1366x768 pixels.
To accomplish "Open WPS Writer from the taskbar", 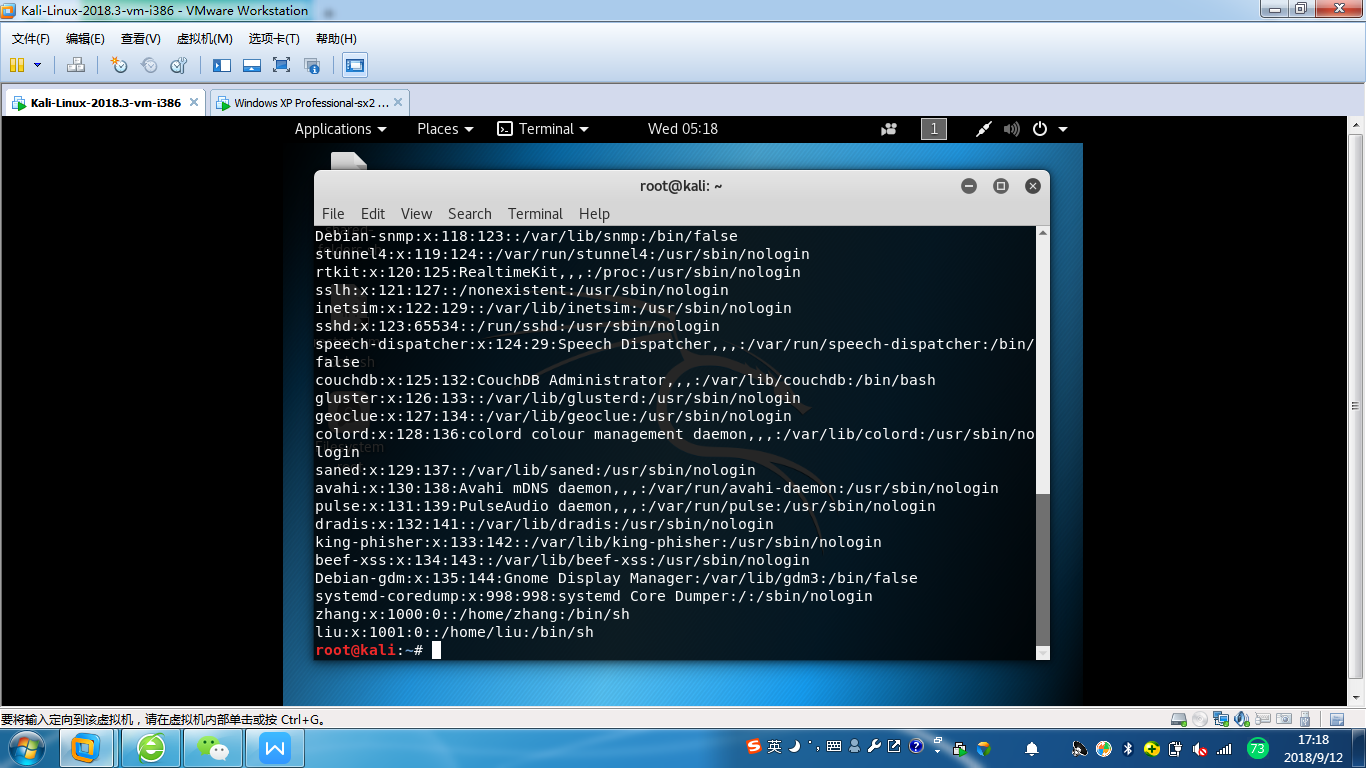I will coord(274,748).
